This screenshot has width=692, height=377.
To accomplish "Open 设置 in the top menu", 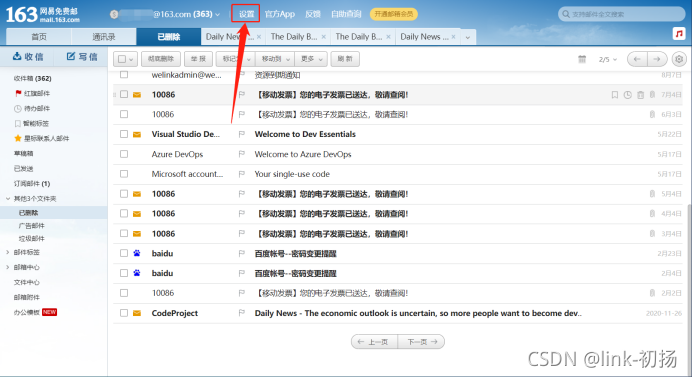I will click(246, 14).
